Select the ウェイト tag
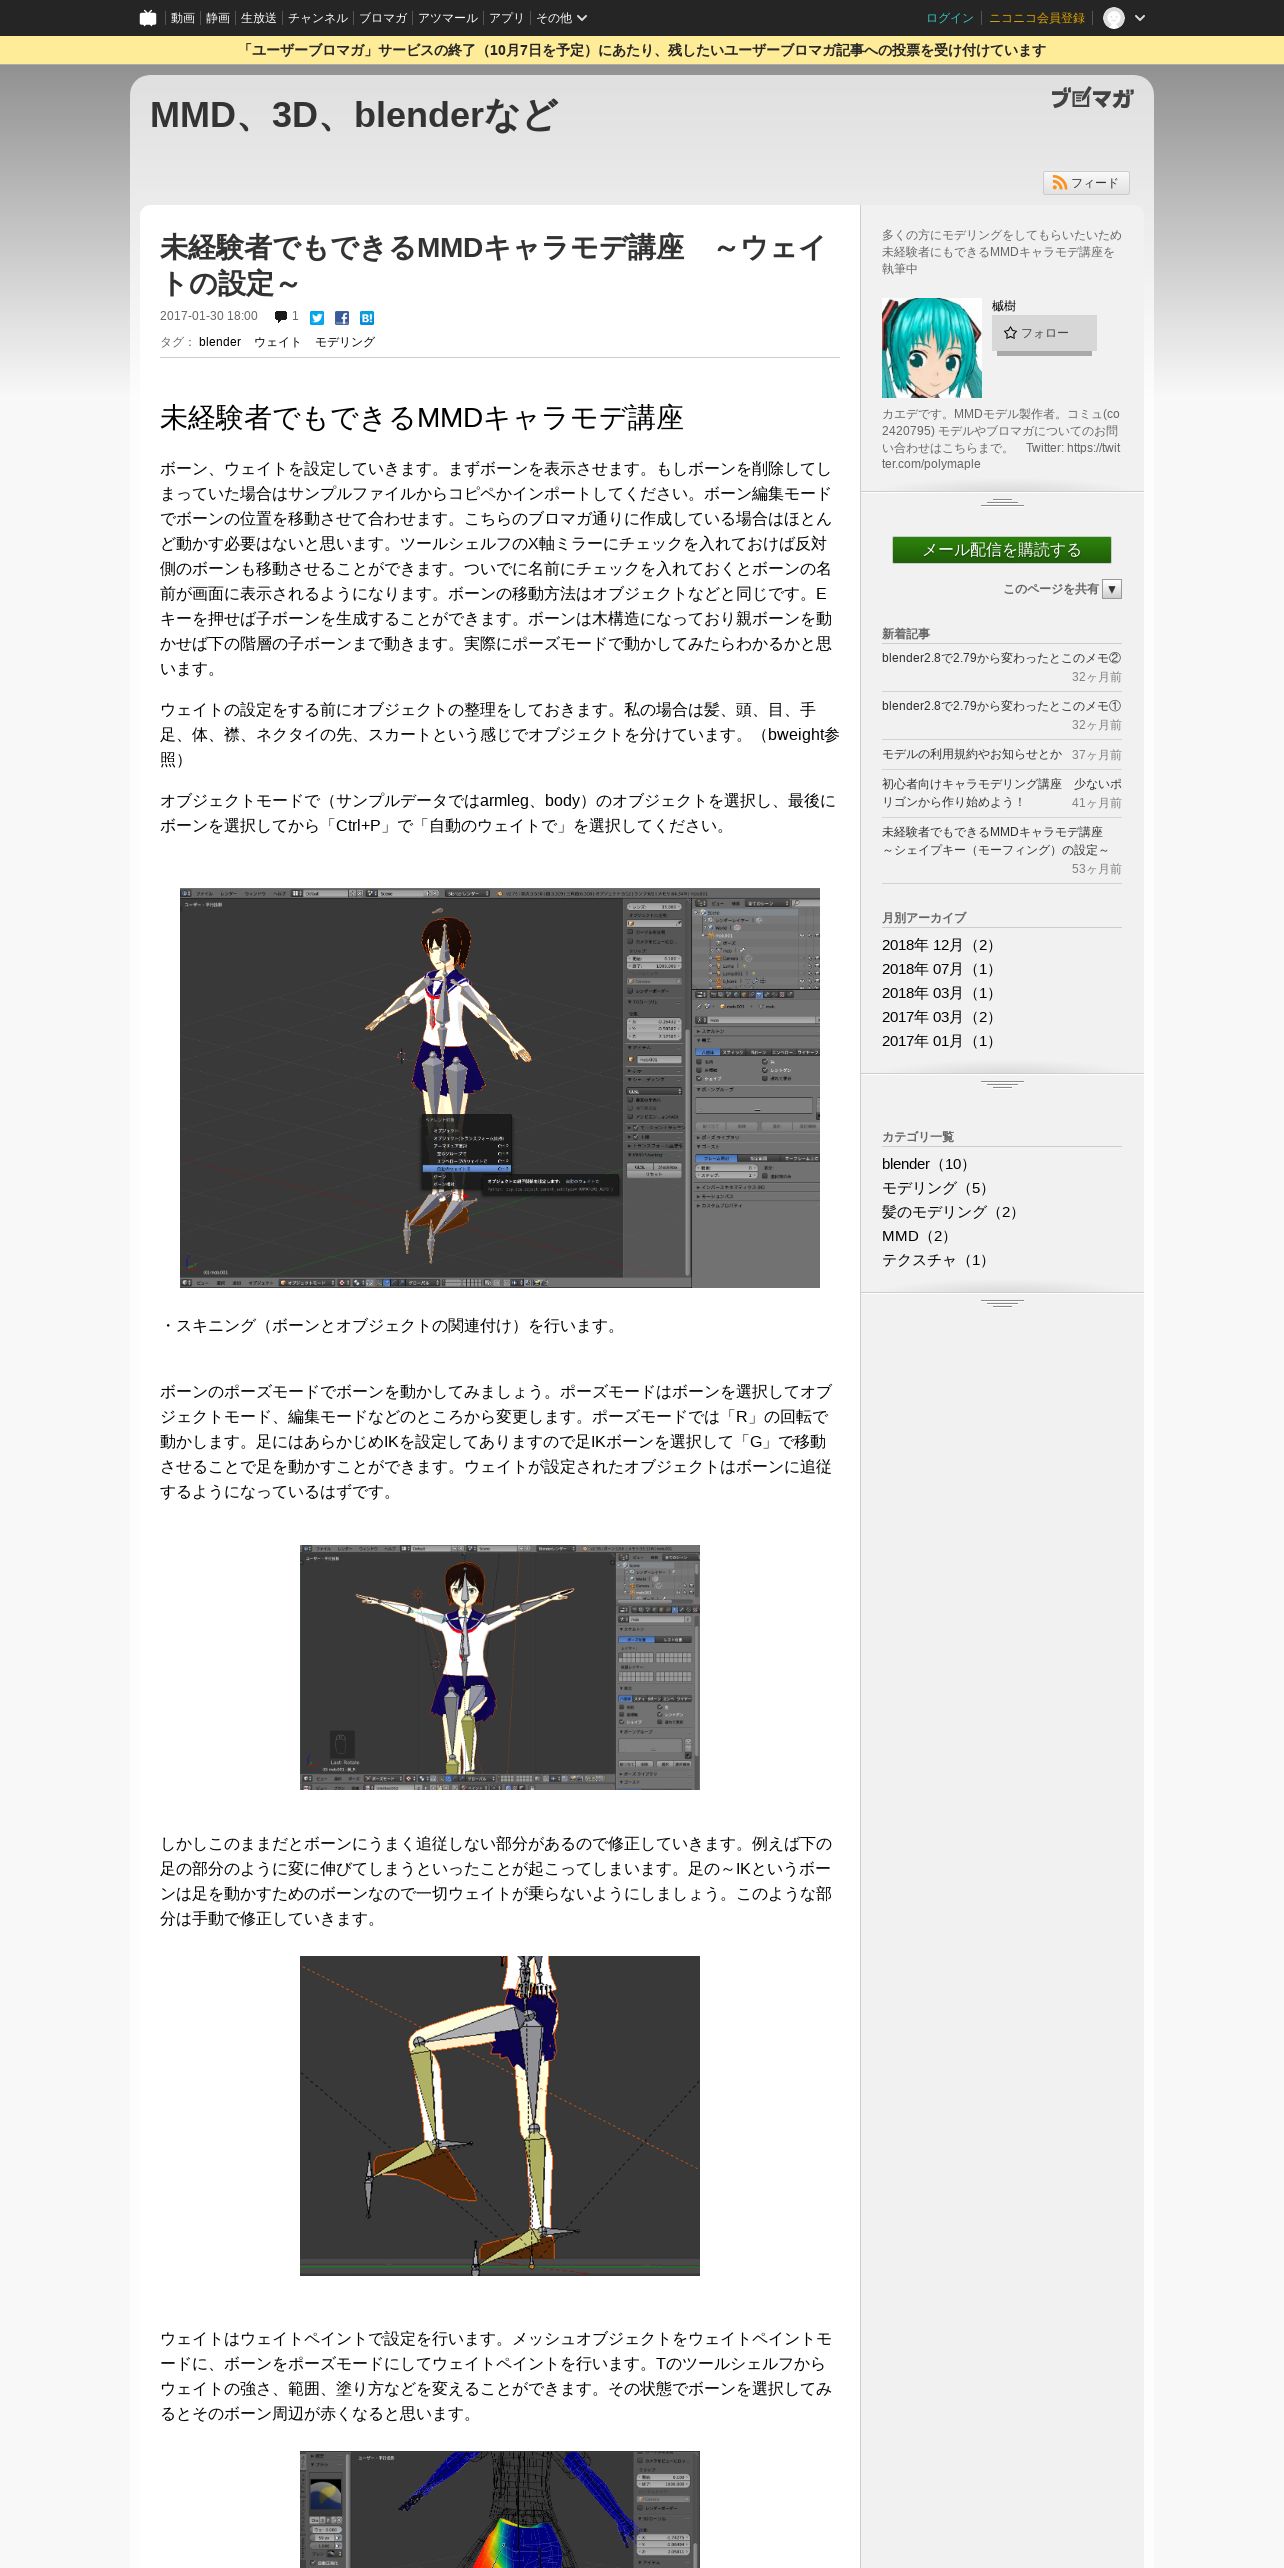This screenshot has height=2568, width=1284. click(277, 342)
